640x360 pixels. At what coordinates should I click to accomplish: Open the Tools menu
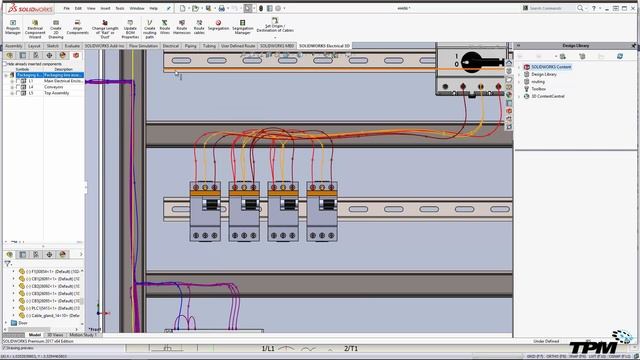click(120, 8)
